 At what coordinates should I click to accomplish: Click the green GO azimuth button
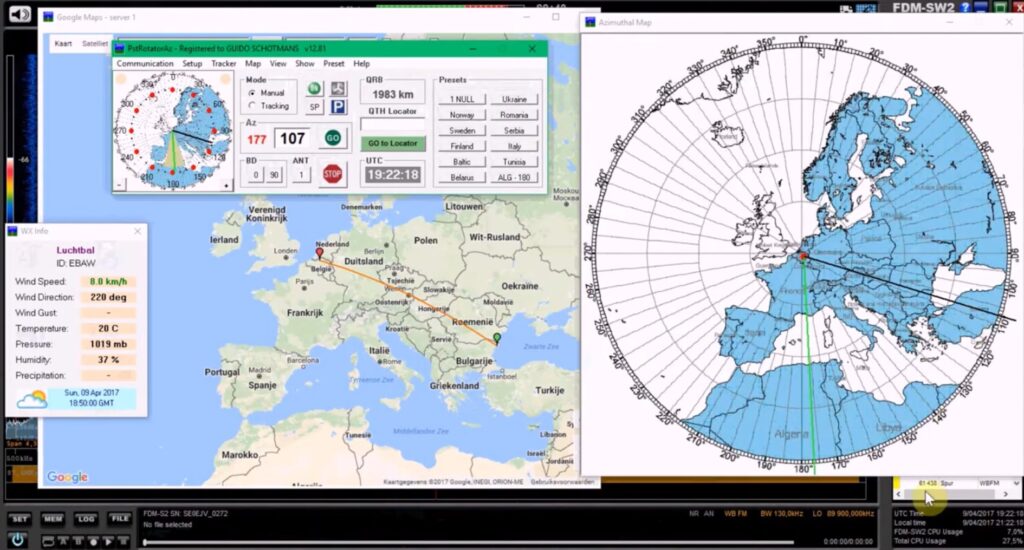tap(332, 138)
